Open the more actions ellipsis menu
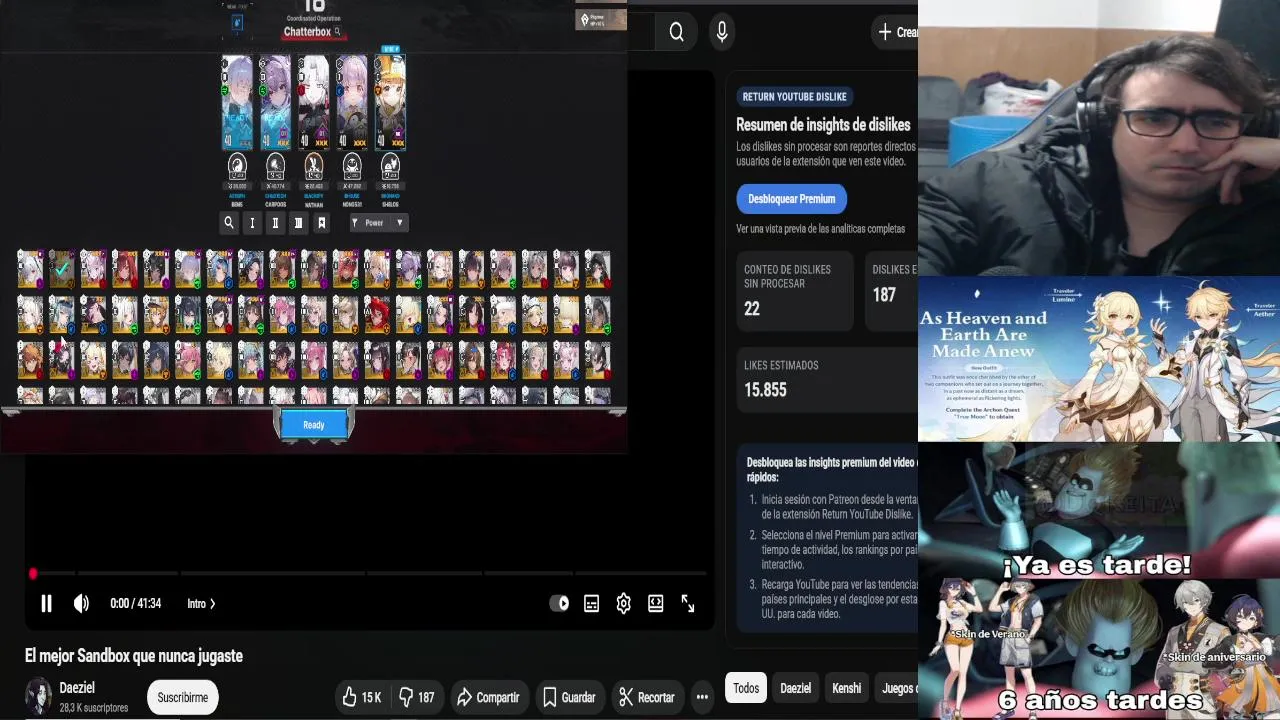 tap(702, 697)
